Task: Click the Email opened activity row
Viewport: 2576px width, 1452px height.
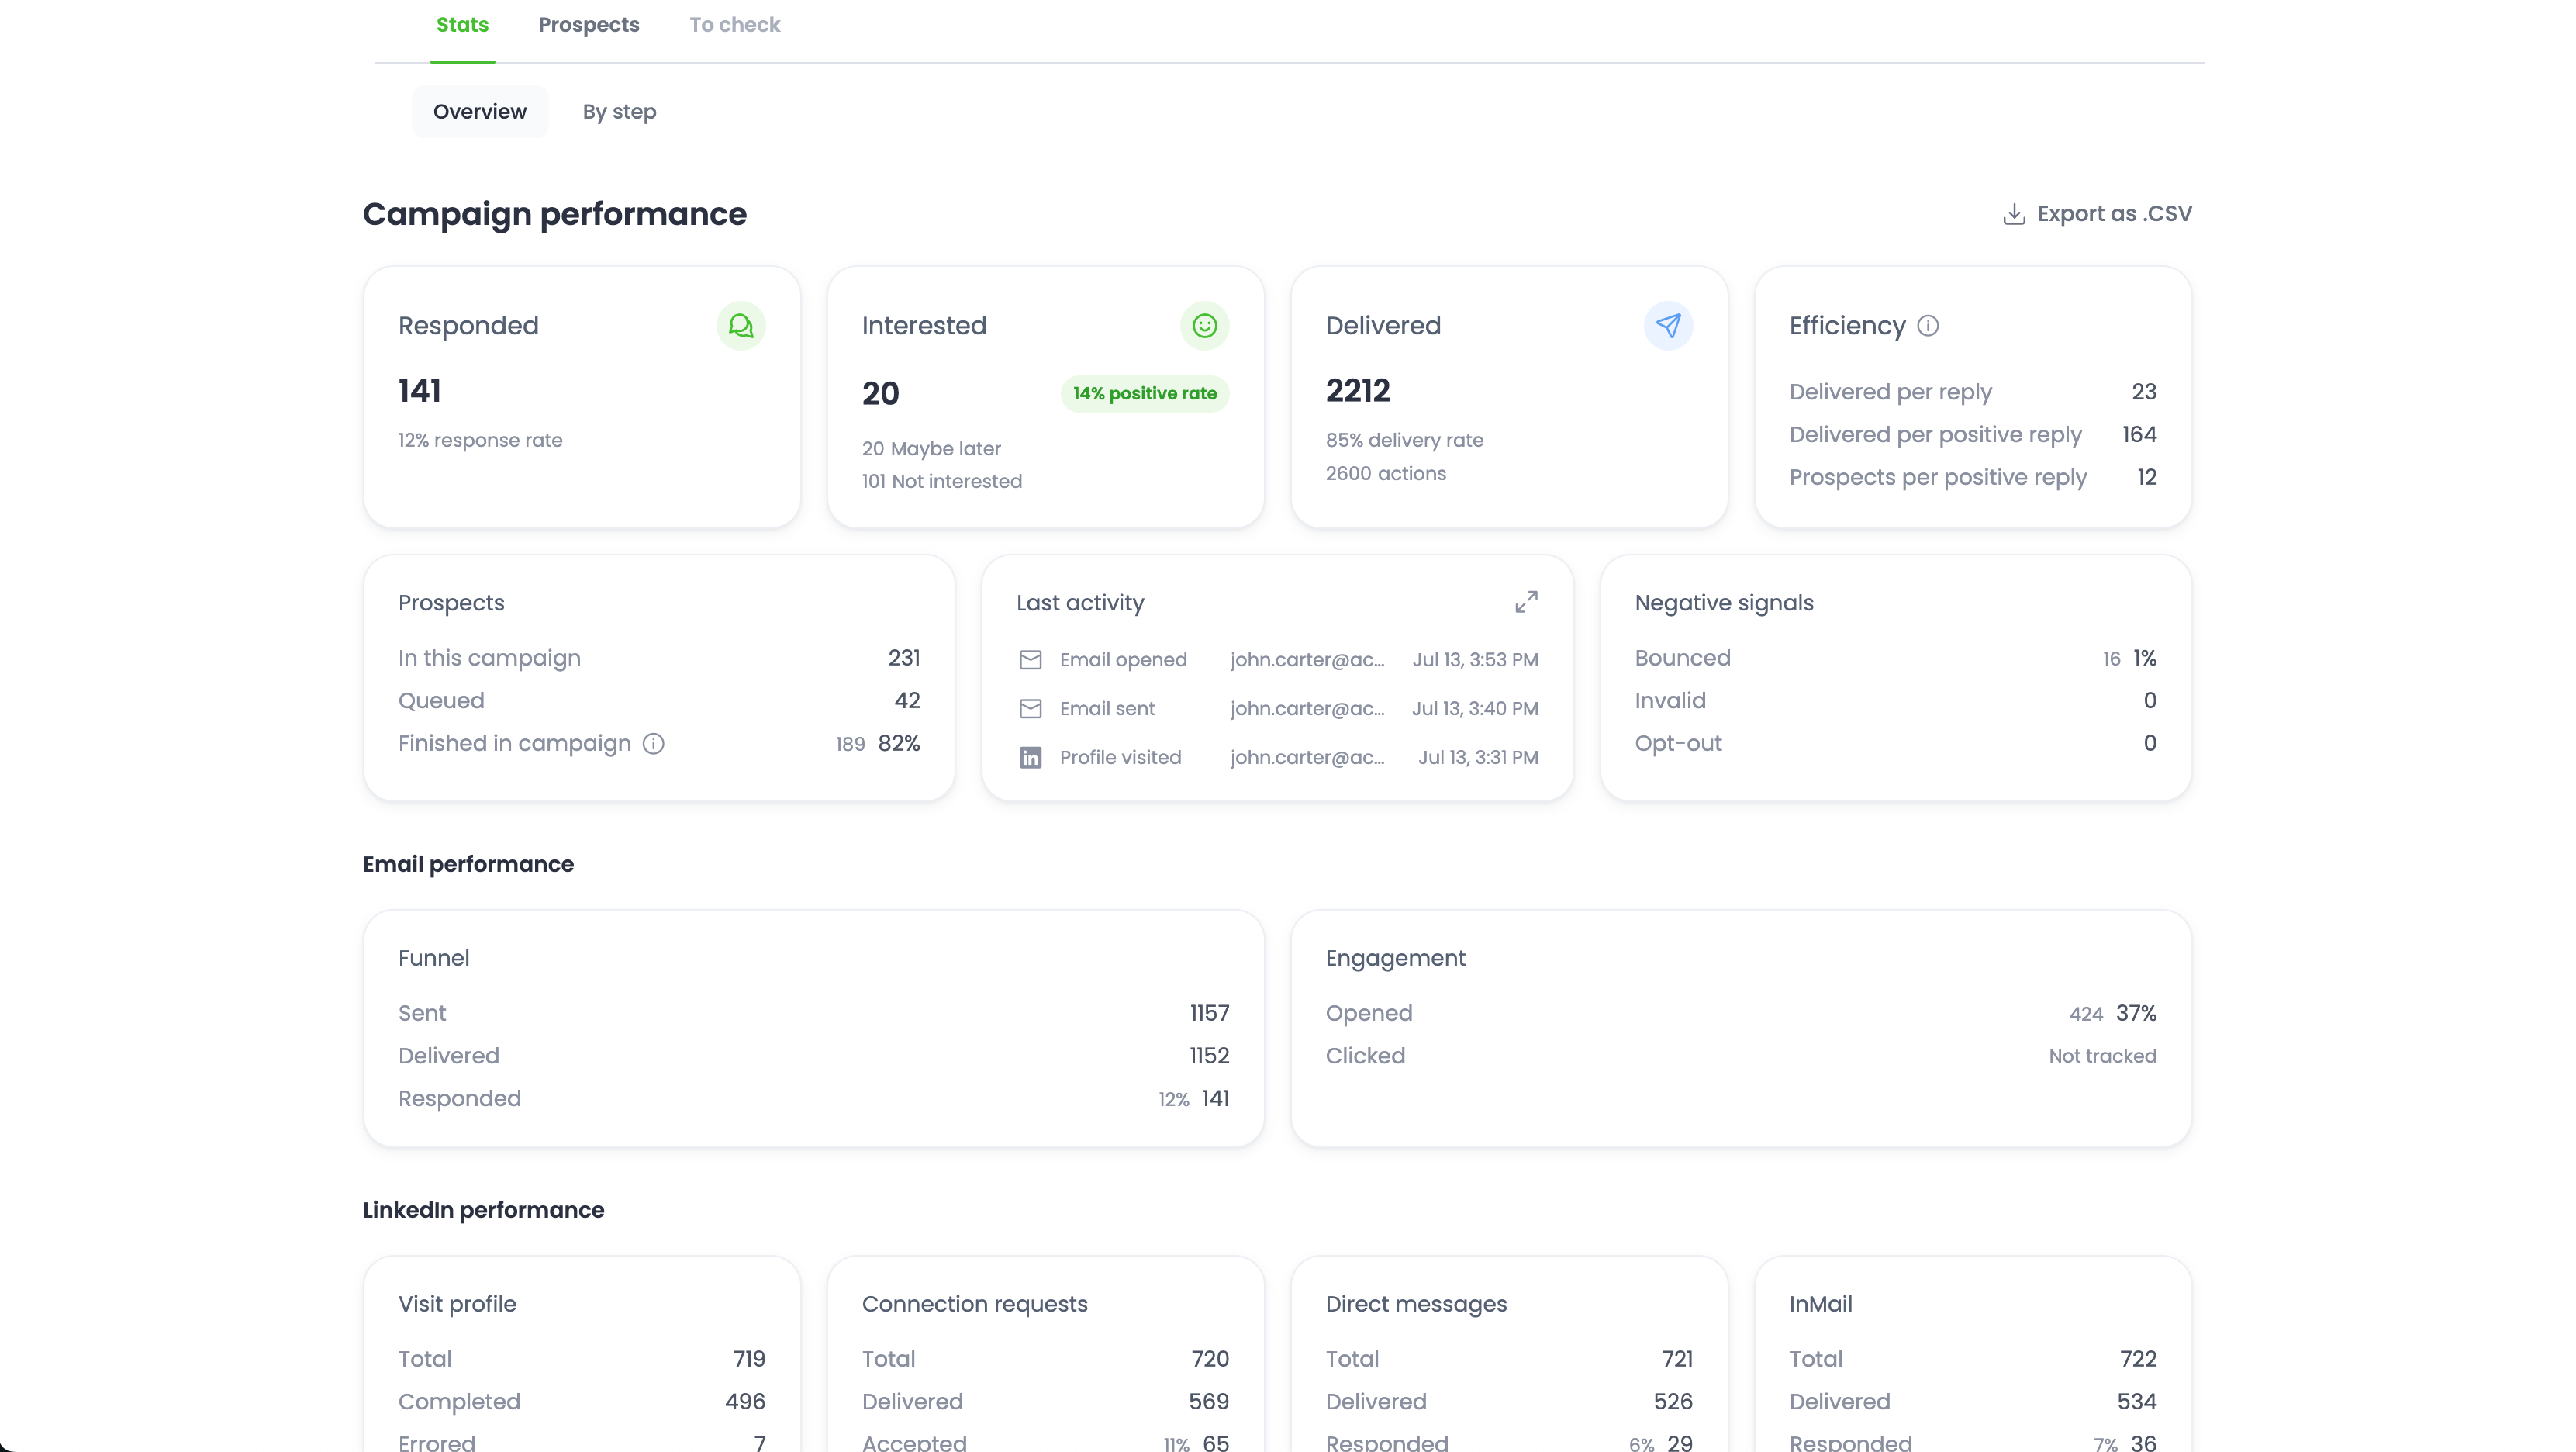Action: tap(1277, 660)
